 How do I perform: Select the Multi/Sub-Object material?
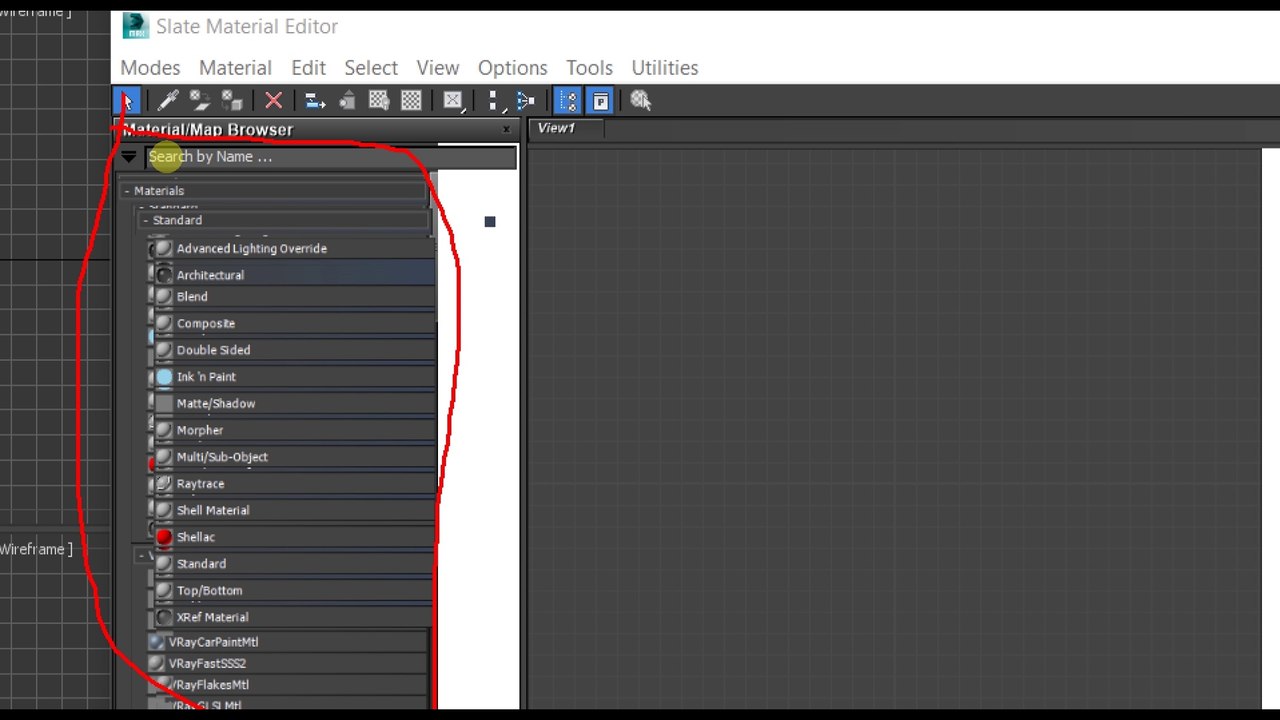(292, 457)
